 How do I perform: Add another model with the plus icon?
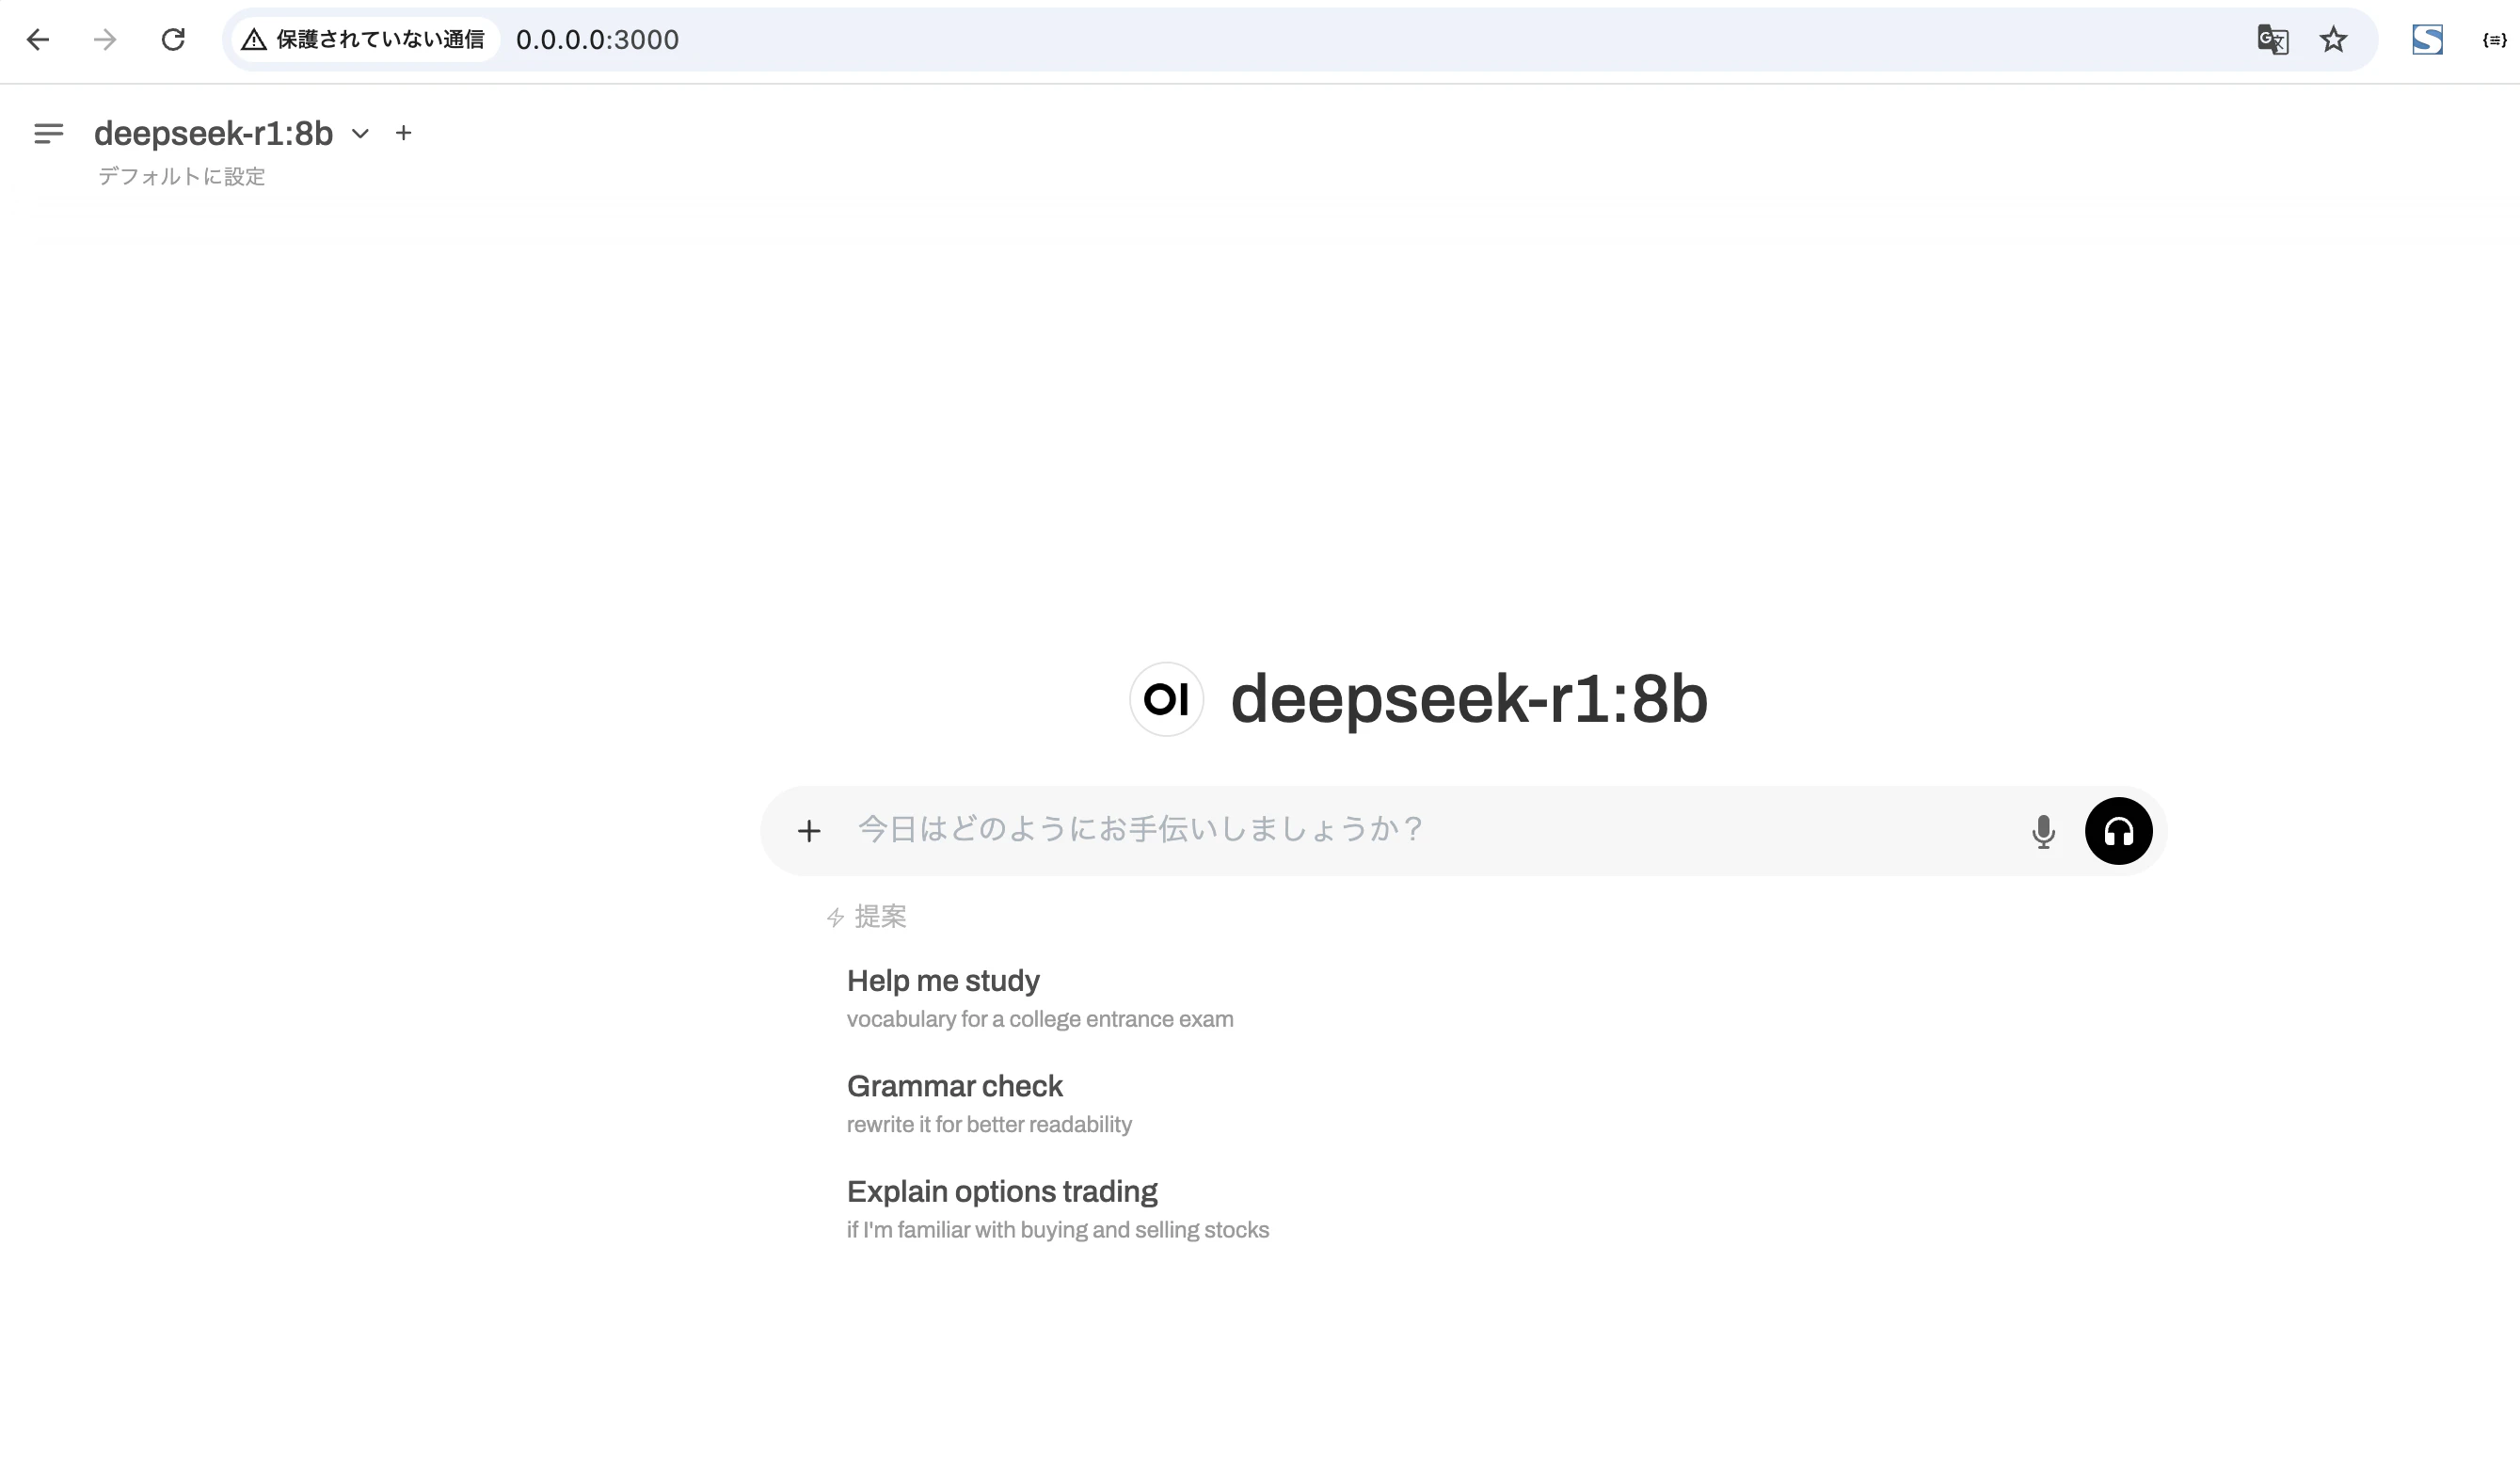click(403, 133)
